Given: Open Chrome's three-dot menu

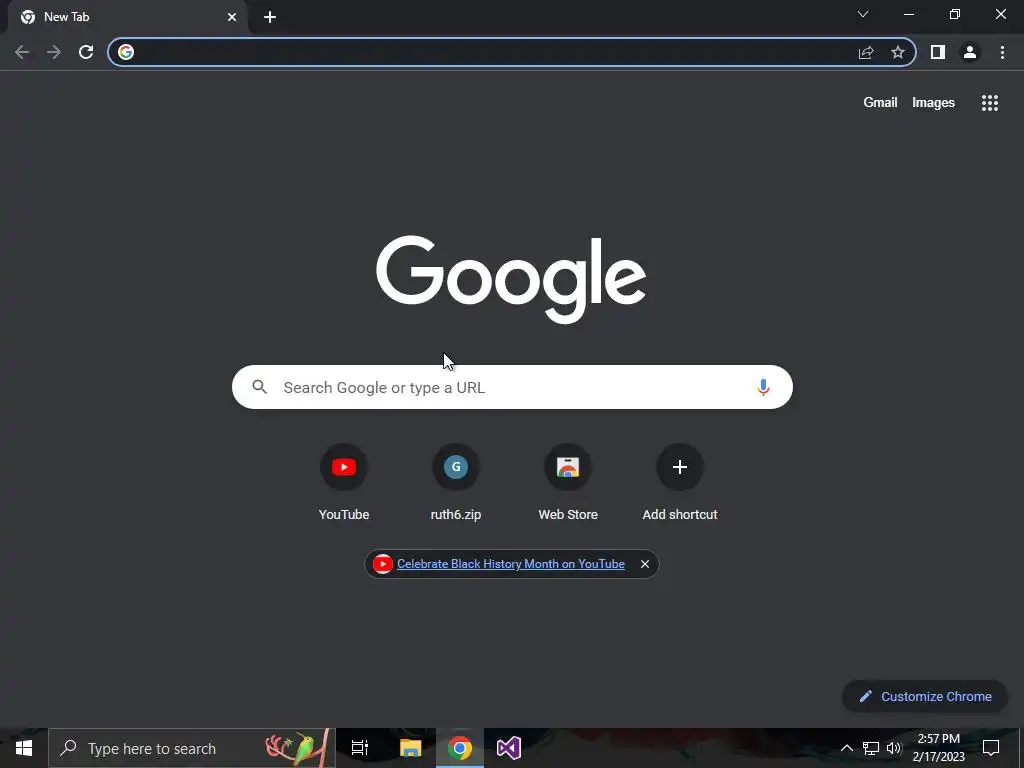Looking at the screenshot, I should point(1002,52).
